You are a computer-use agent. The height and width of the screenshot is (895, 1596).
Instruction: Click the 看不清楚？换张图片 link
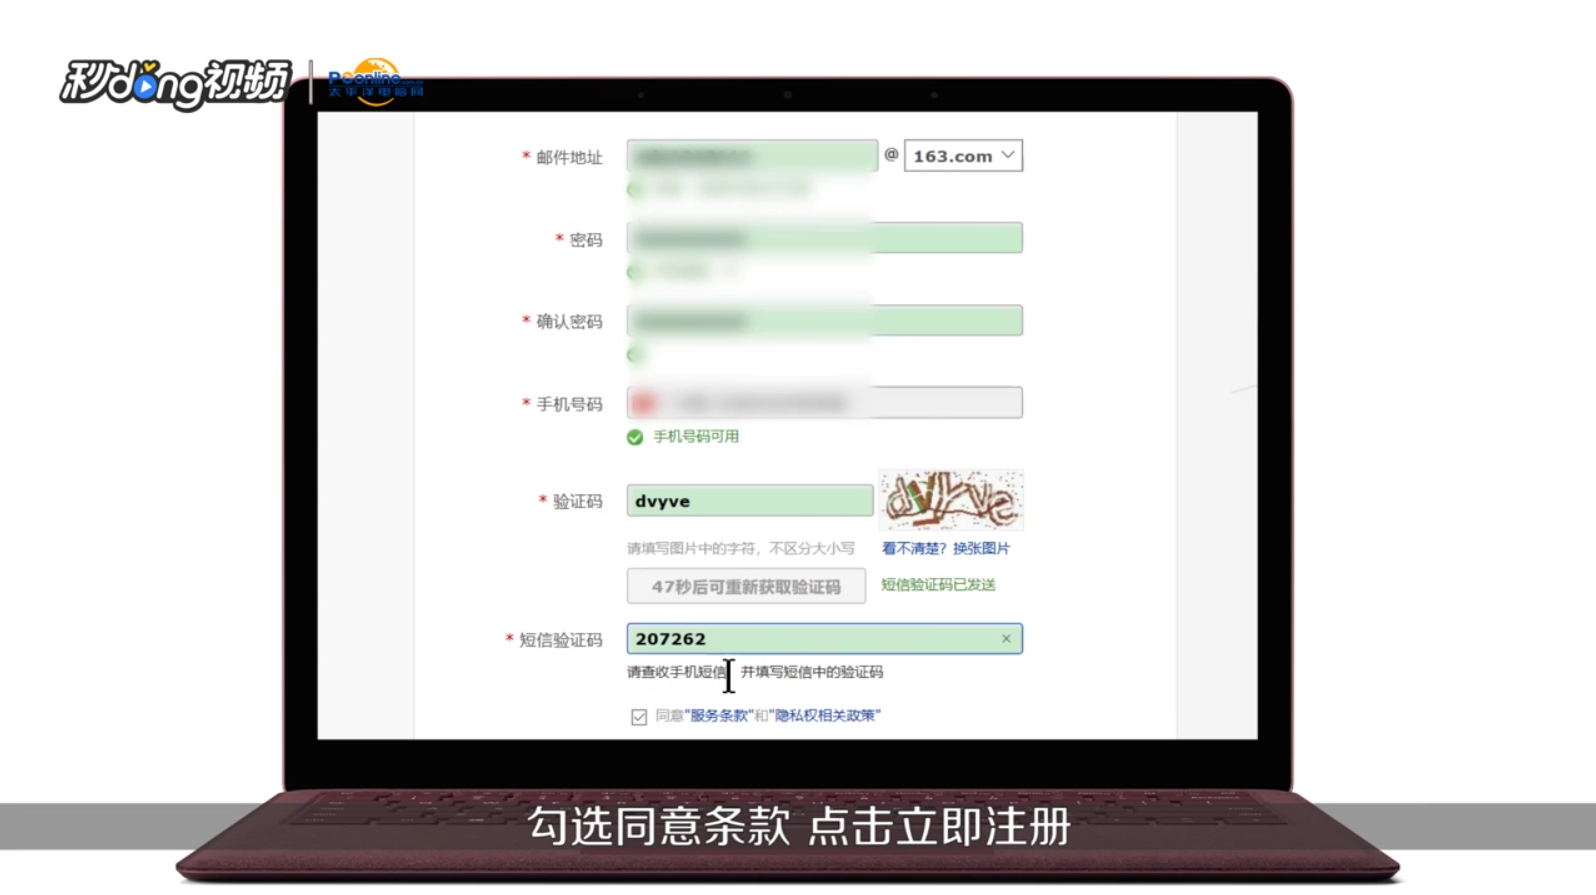(946, 548)
